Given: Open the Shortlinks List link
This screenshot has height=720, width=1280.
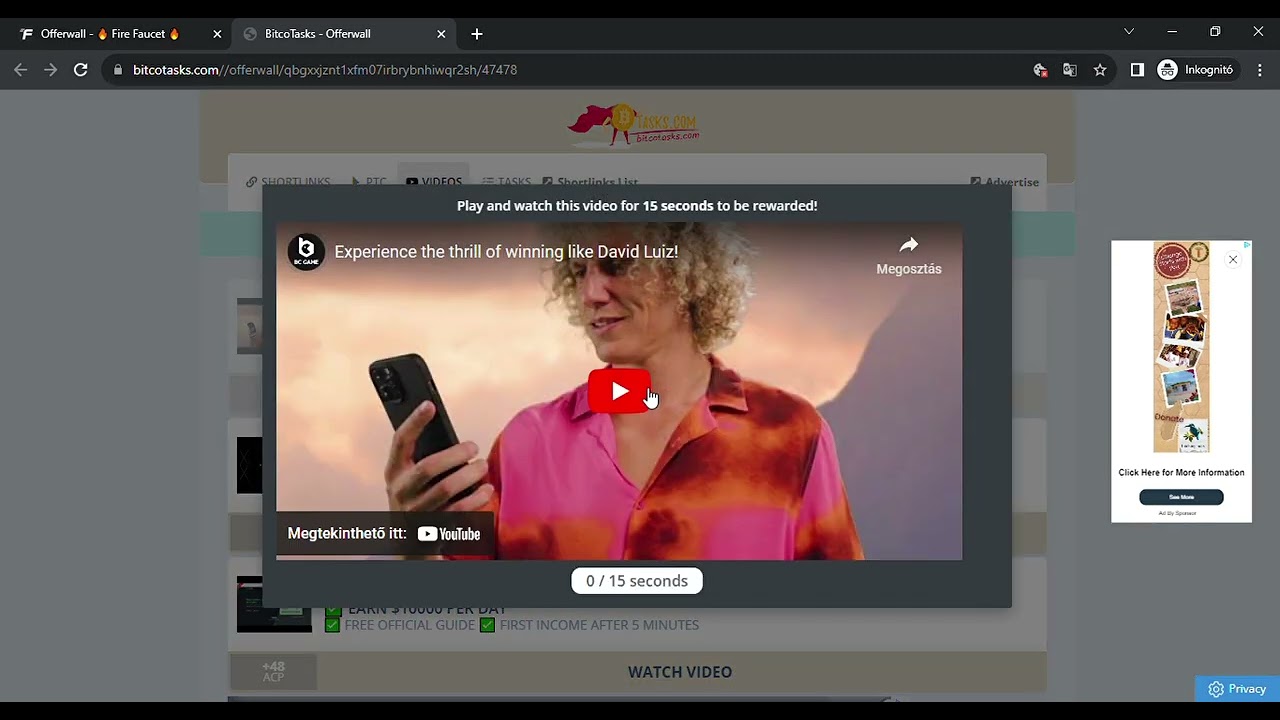Looking at the screenshot, I should [x=590, y=182].
